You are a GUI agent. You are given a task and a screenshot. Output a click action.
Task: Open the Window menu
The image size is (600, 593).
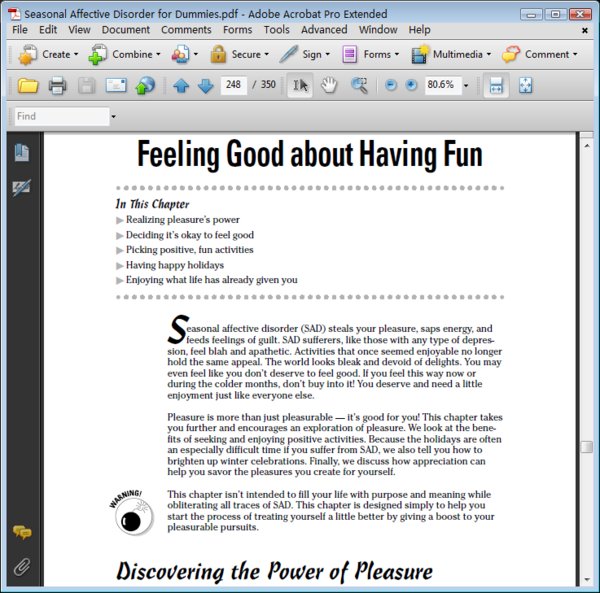point(378,29)
